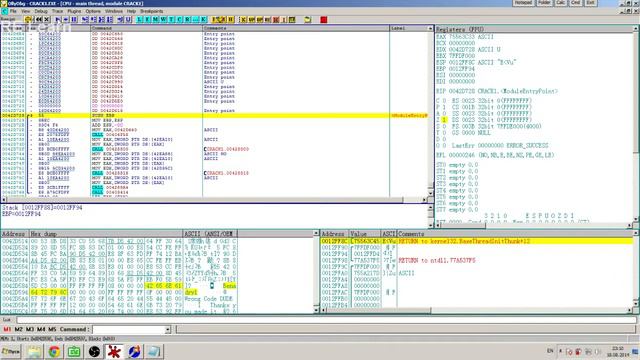The width and height of the screenshot is (640, 360).
Task: Click the Rewind restart program icon
Action: click(x=39, y=19)
